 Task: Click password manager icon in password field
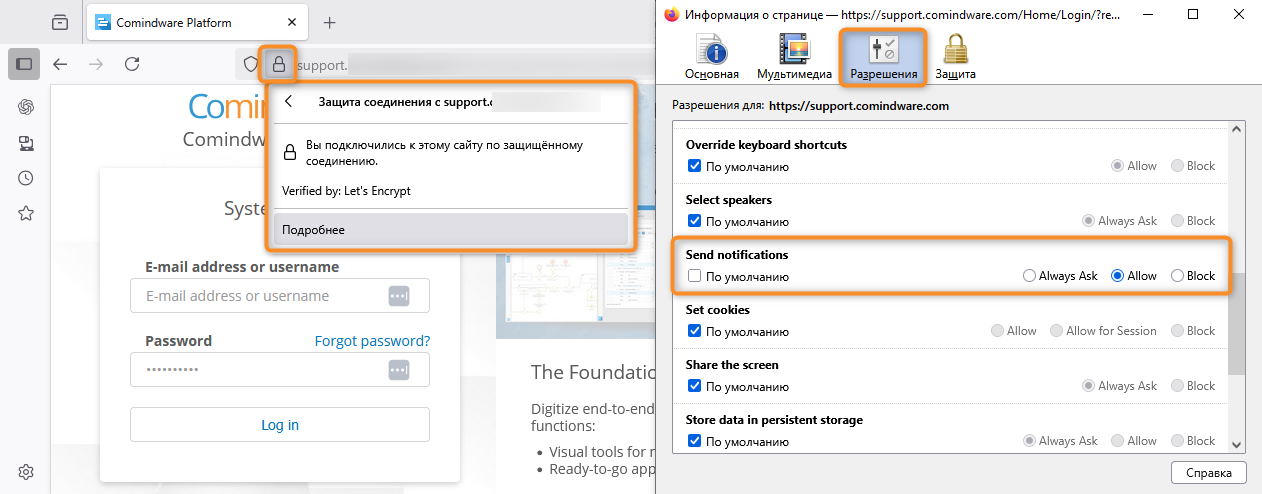(399, 370)
